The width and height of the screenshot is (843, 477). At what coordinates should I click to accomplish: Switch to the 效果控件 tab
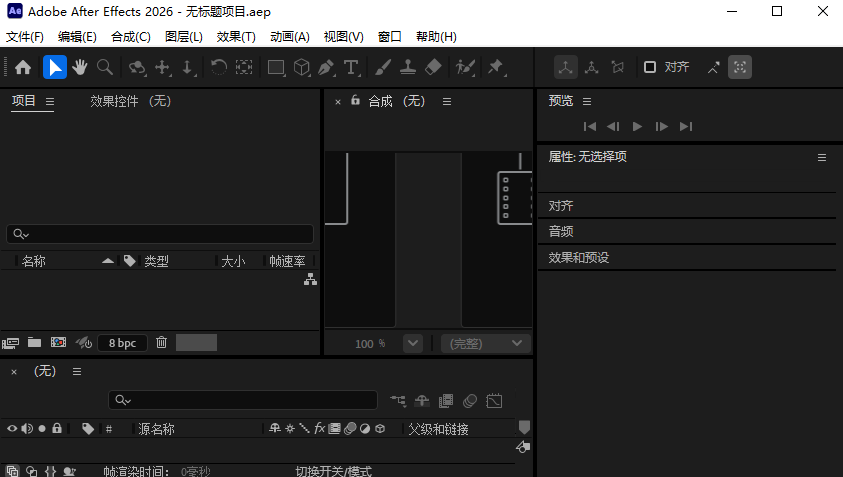(130, 101)
